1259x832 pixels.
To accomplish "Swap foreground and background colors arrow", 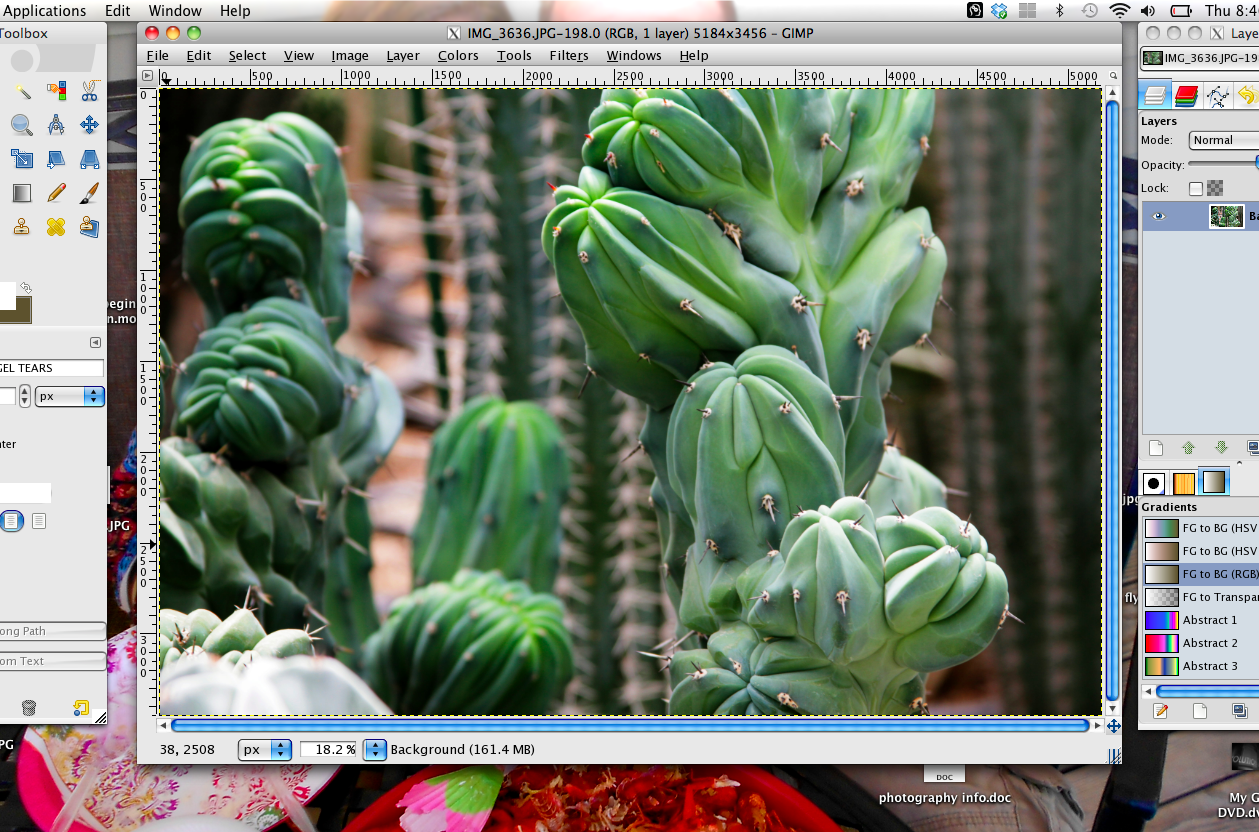I will (26, 288).
